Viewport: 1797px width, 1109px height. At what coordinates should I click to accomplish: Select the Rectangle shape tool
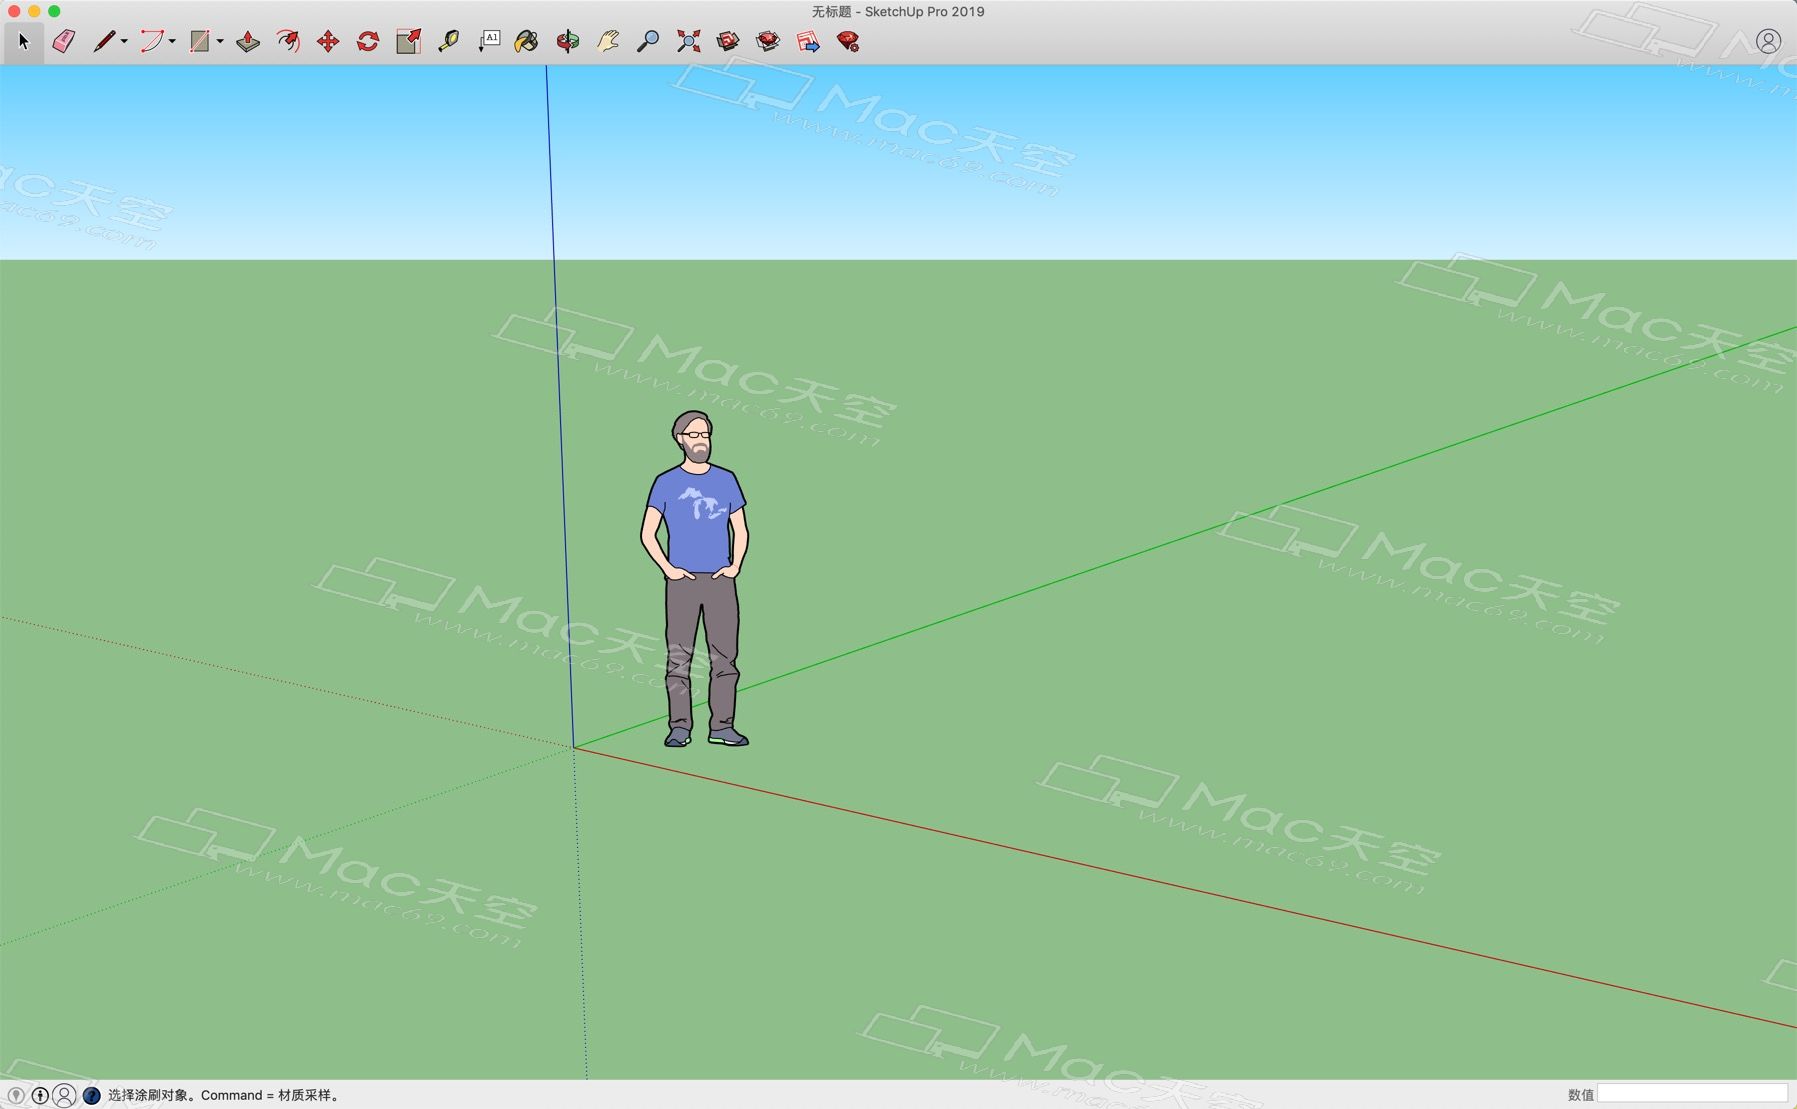199,41
